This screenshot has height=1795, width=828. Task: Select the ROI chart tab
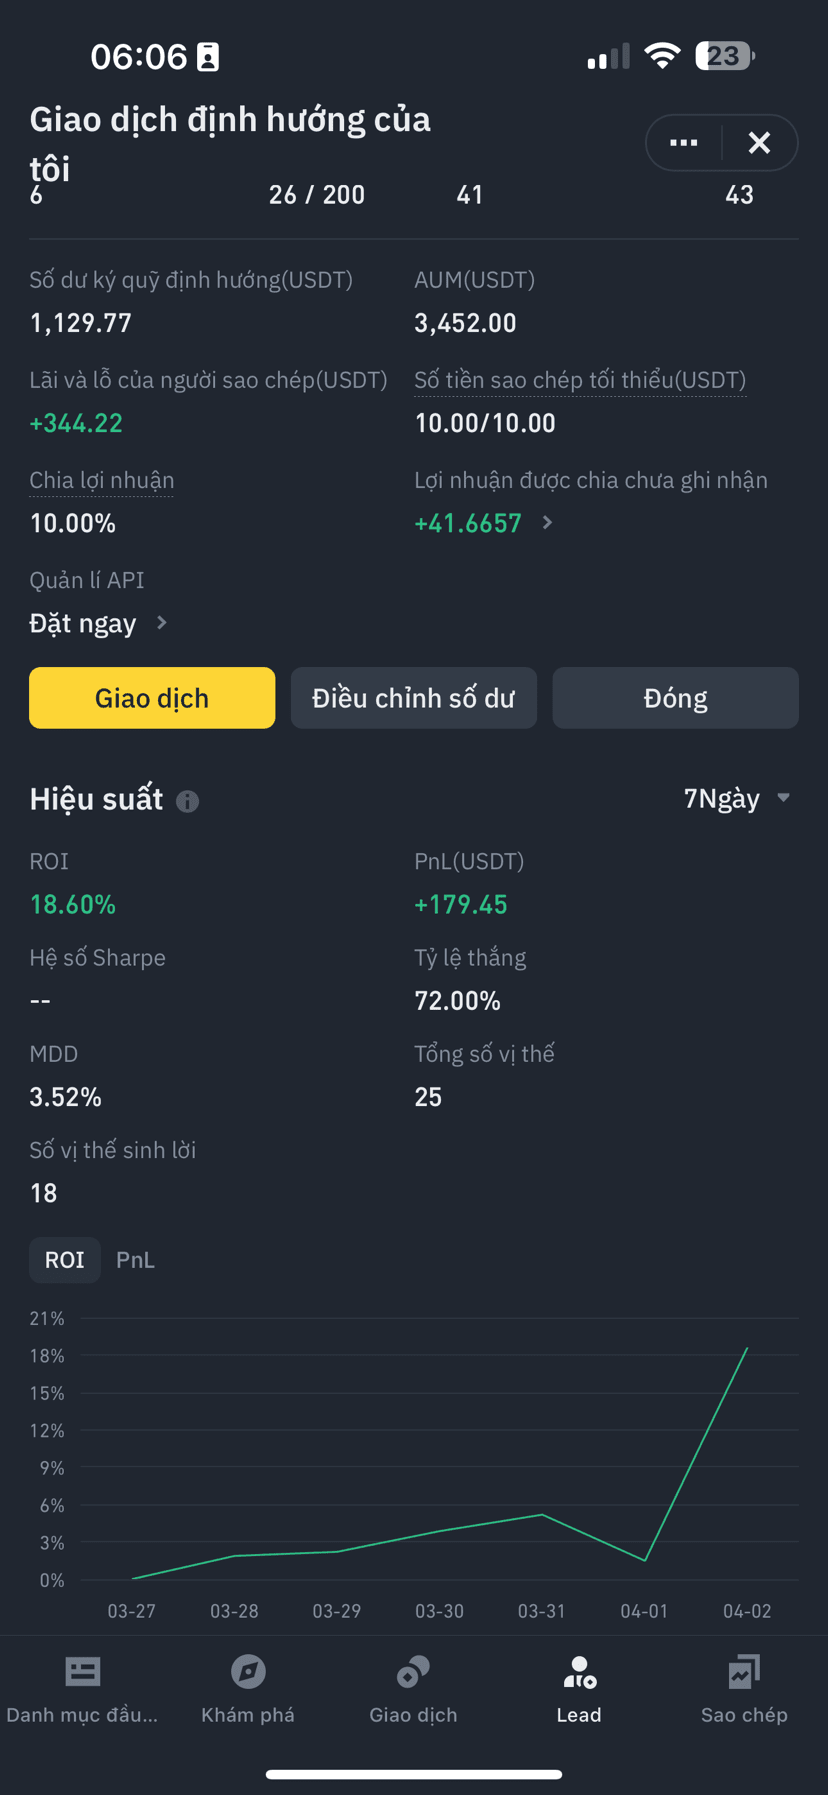pos(65,1260)
